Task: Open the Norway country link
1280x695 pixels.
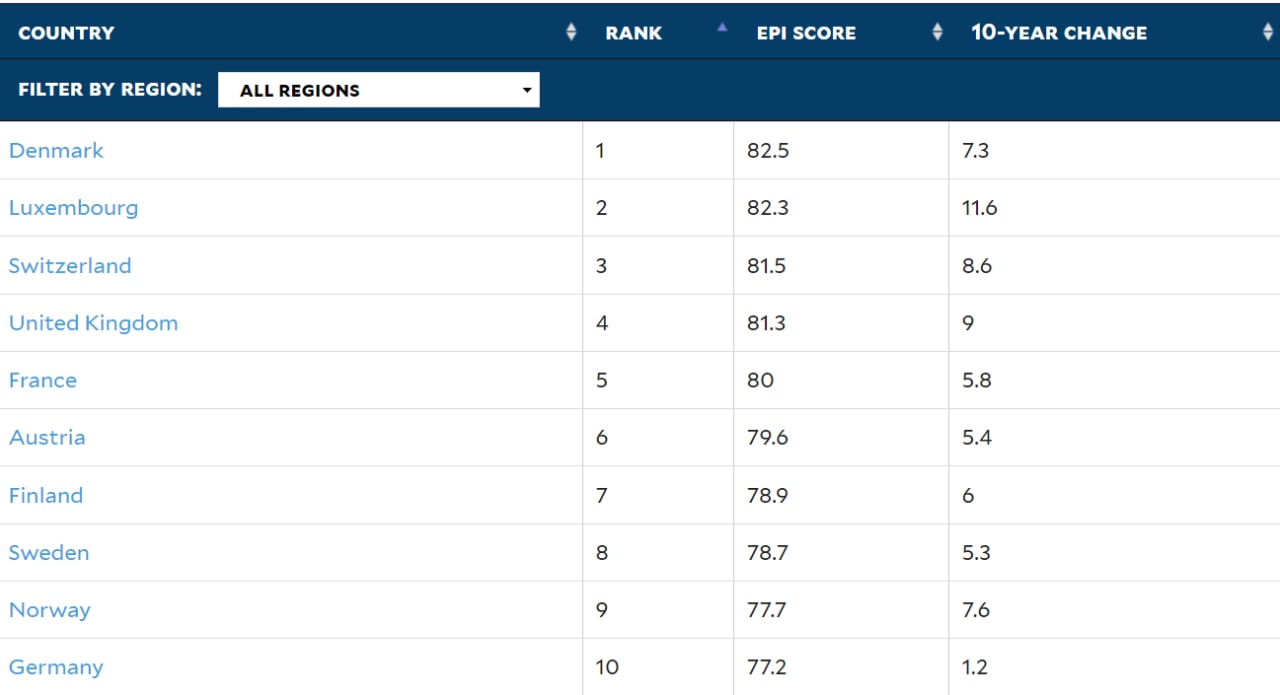Action: click(x=50, y=610)
